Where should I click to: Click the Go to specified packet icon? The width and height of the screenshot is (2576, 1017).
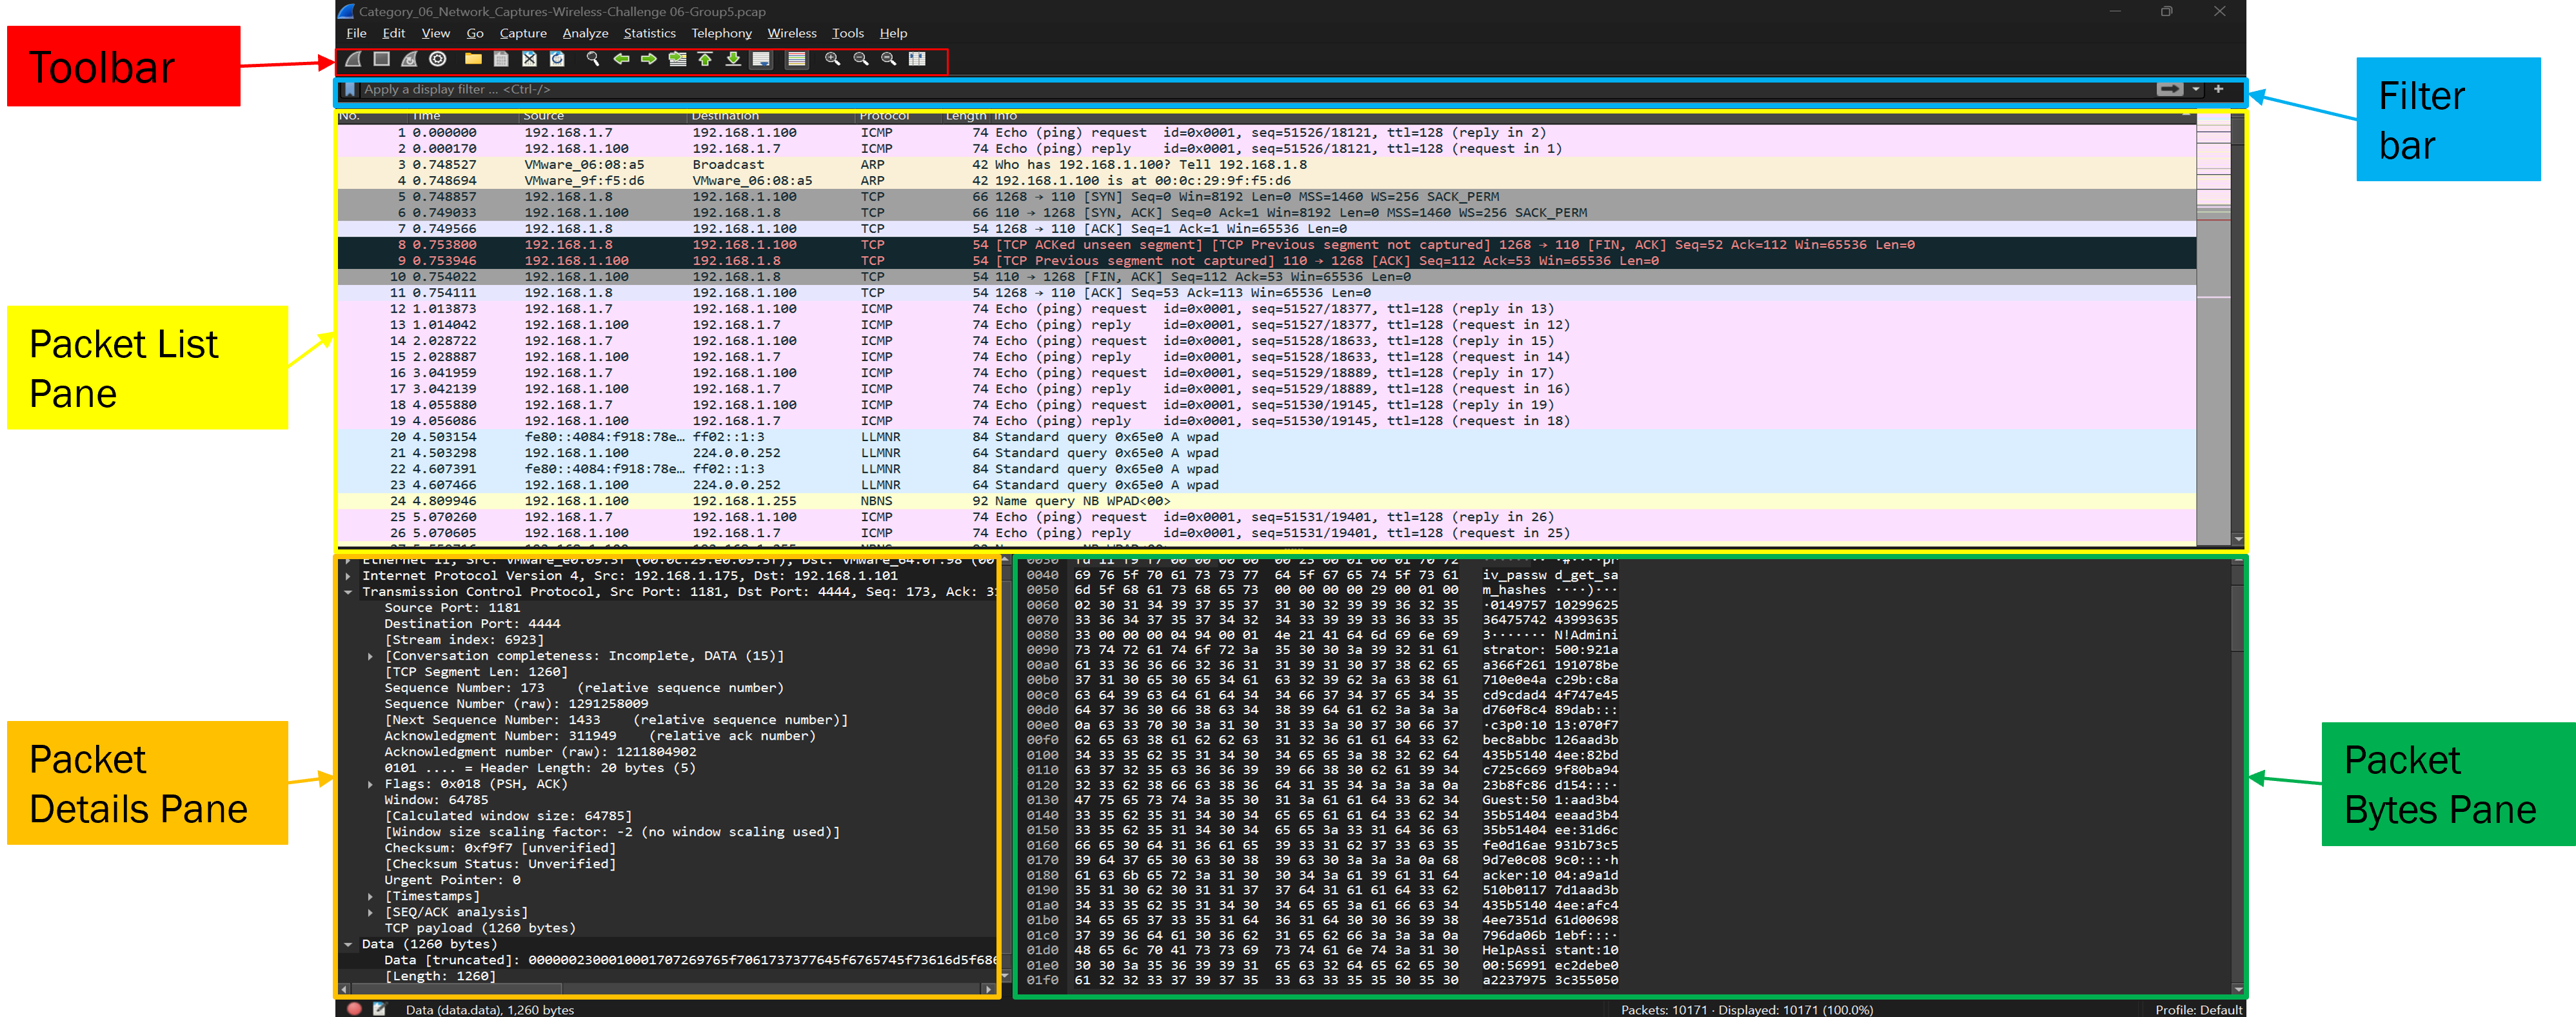[x=677, y=60]
